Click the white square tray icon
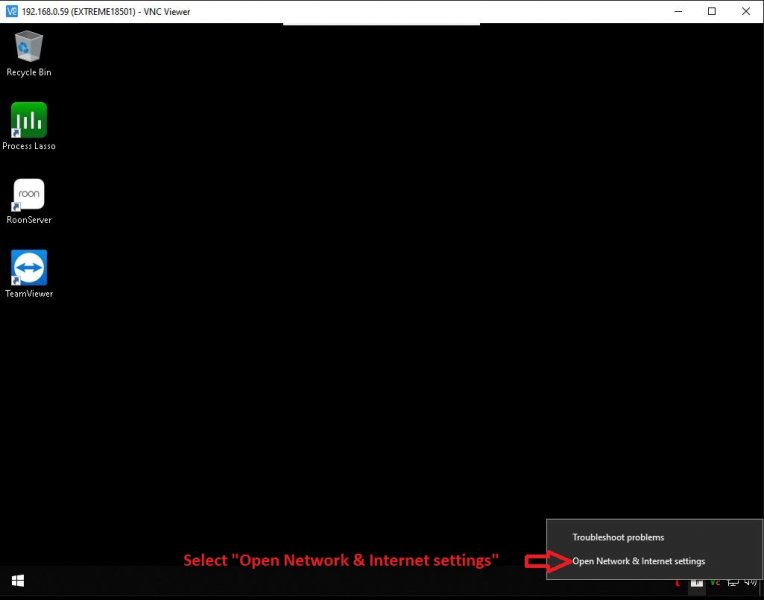764x600 pixels. pyautogui.click(x=696, y=581)
